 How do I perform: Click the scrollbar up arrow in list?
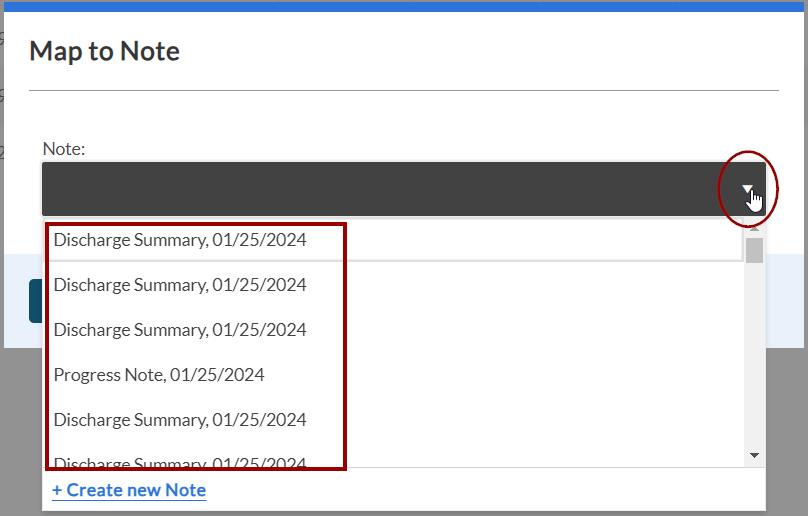point(754,229)
